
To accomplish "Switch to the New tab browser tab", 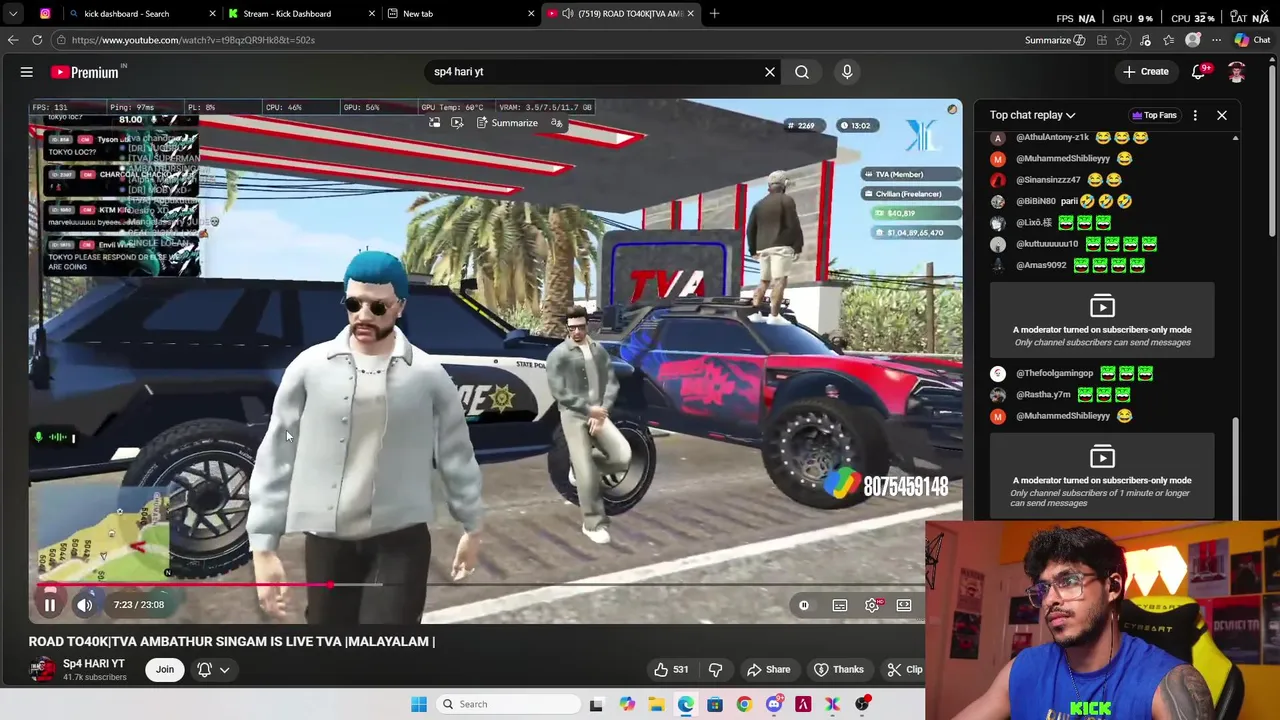I will 460,14.
